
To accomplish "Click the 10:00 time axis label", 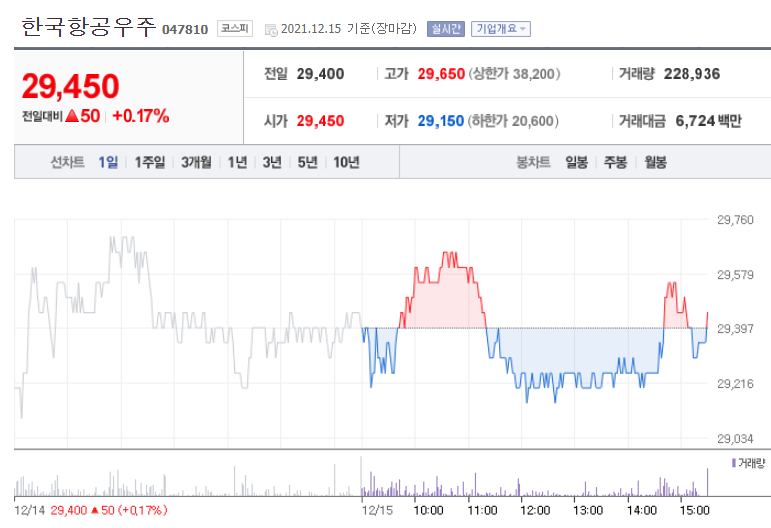I will [428, 510].
